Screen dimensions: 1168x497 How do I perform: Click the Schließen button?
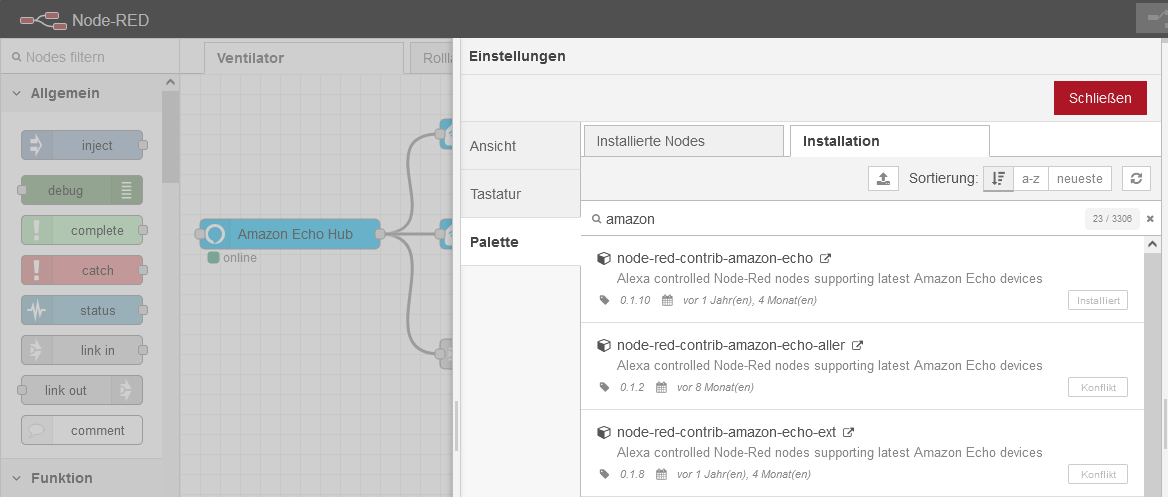1100,98
